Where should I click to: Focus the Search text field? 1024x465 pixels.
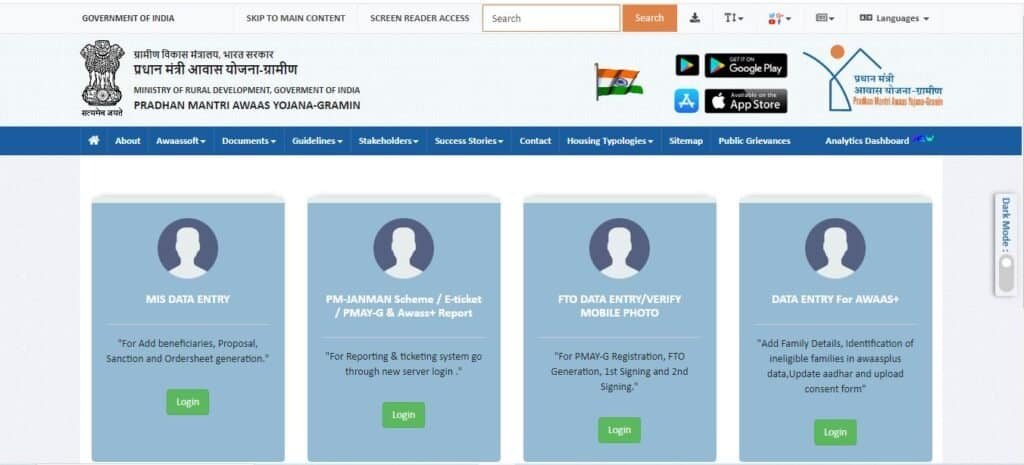(551, 18)
